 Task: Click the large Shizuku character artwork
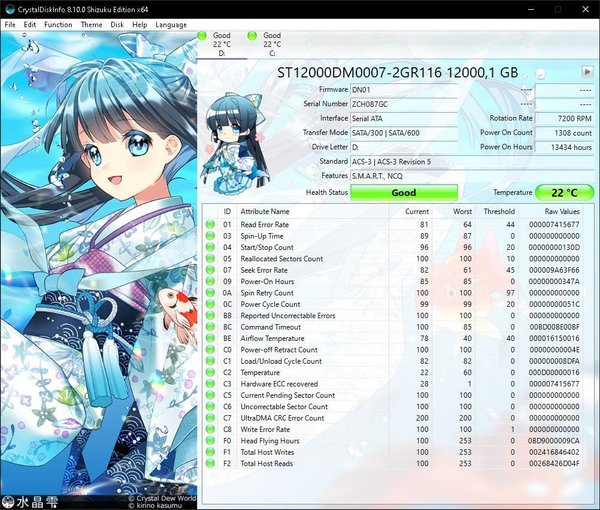coord(99,270)
